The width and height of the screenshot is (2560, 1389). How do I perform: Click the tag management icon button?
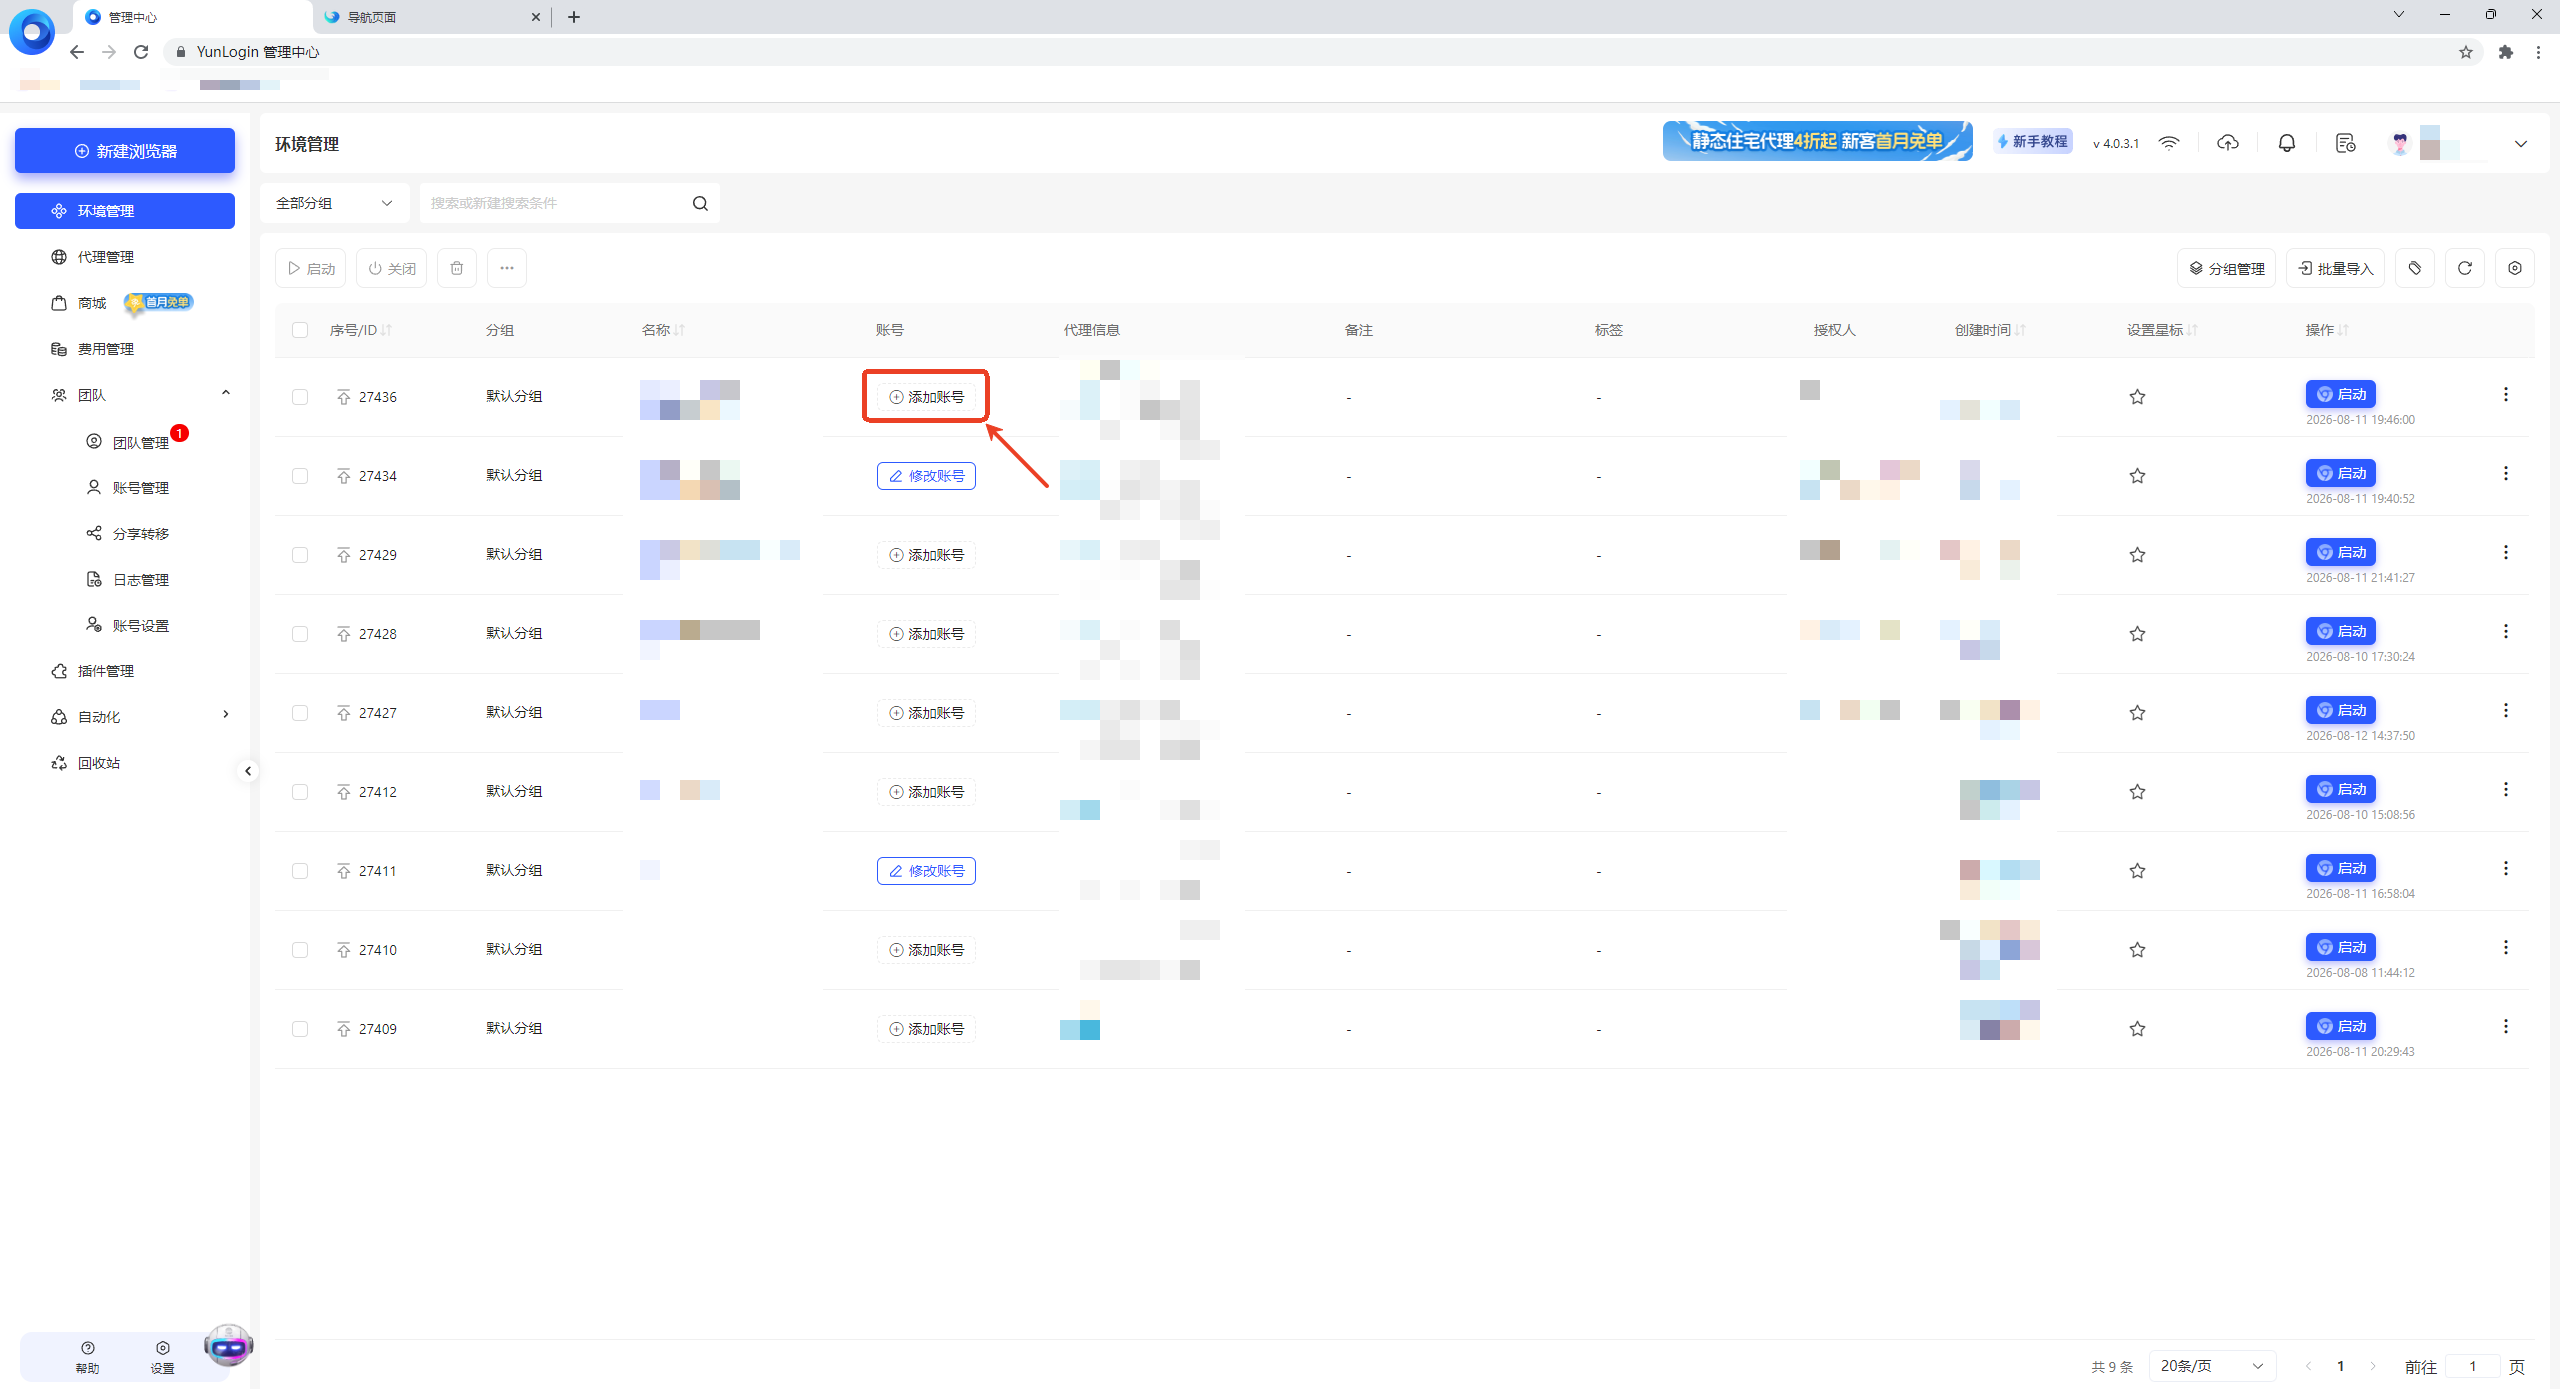pos(2414,268)
